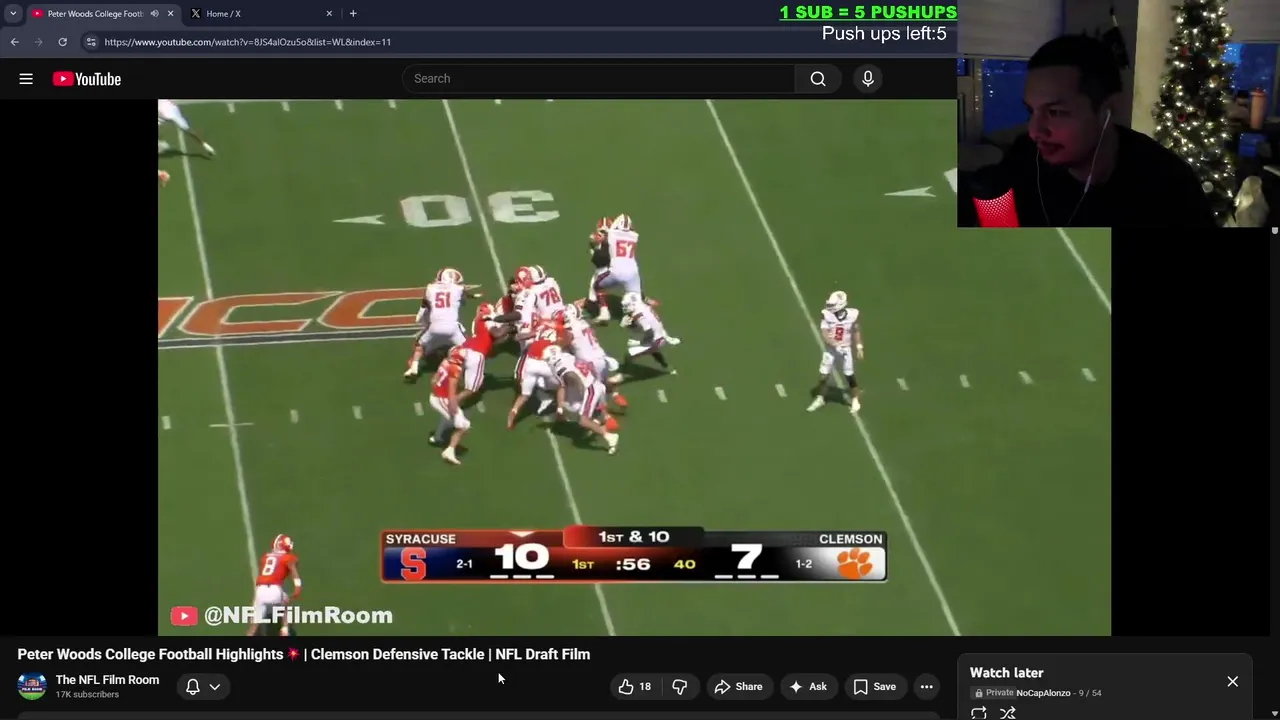Open a new browser tab
1280x720 pixels.
353,14
